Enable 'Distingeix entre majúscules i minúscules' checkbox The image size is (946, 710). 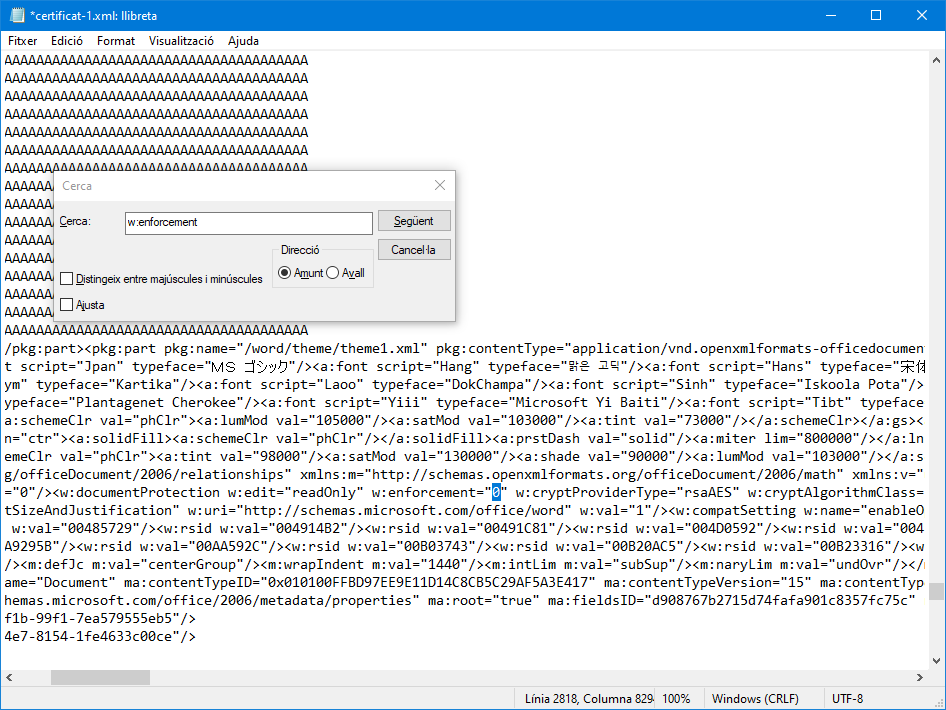click(x=67, y=279)
